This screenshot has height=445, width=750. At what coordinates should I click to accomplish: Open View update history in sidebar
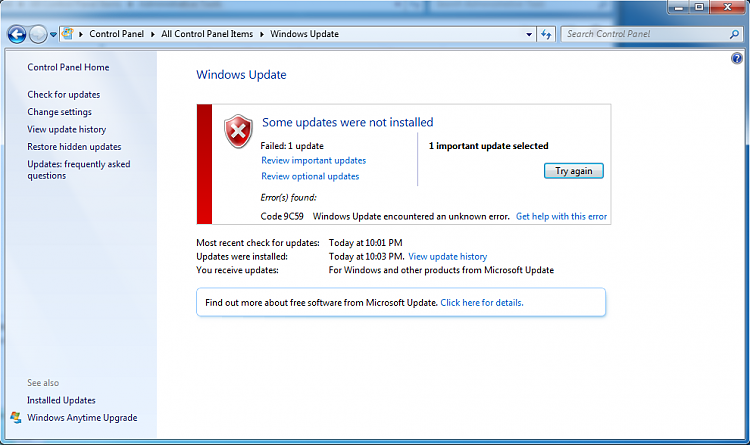click(66, 130)
